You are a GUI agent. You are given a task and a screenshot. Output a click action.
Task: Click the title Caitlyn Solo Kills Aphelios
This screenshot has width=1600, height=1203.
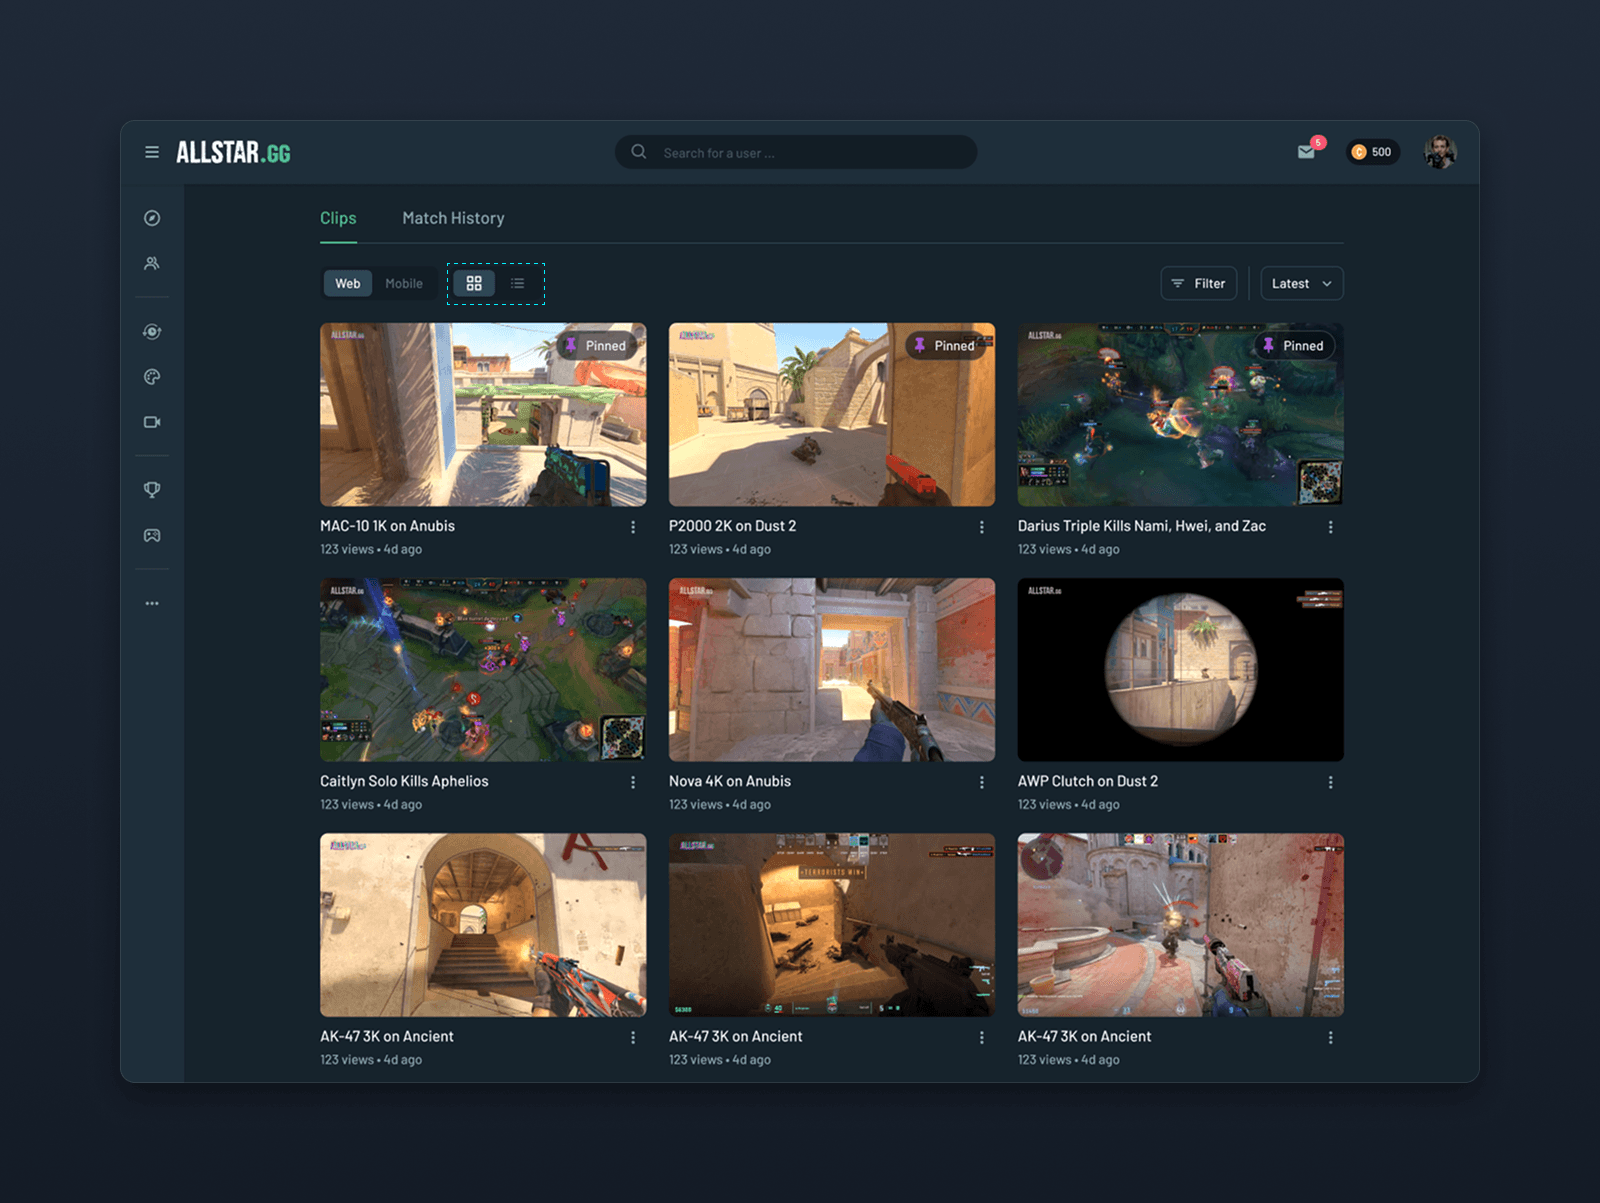point(404,781)
